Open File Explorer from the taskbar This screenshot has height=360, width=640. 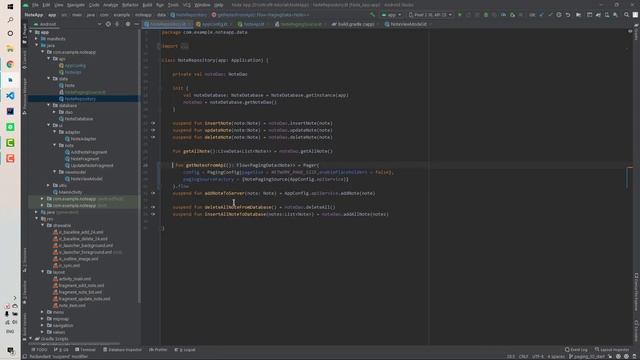[x=10, y=49]
